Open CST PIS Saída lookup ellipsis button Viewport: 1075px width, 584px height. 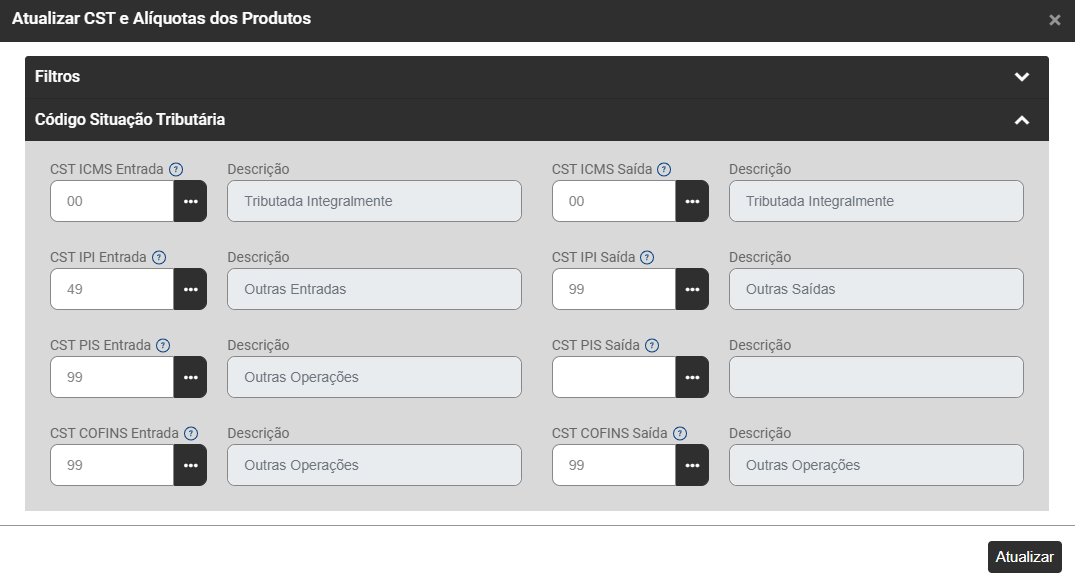pyautogui.click(x=692, y=377)
